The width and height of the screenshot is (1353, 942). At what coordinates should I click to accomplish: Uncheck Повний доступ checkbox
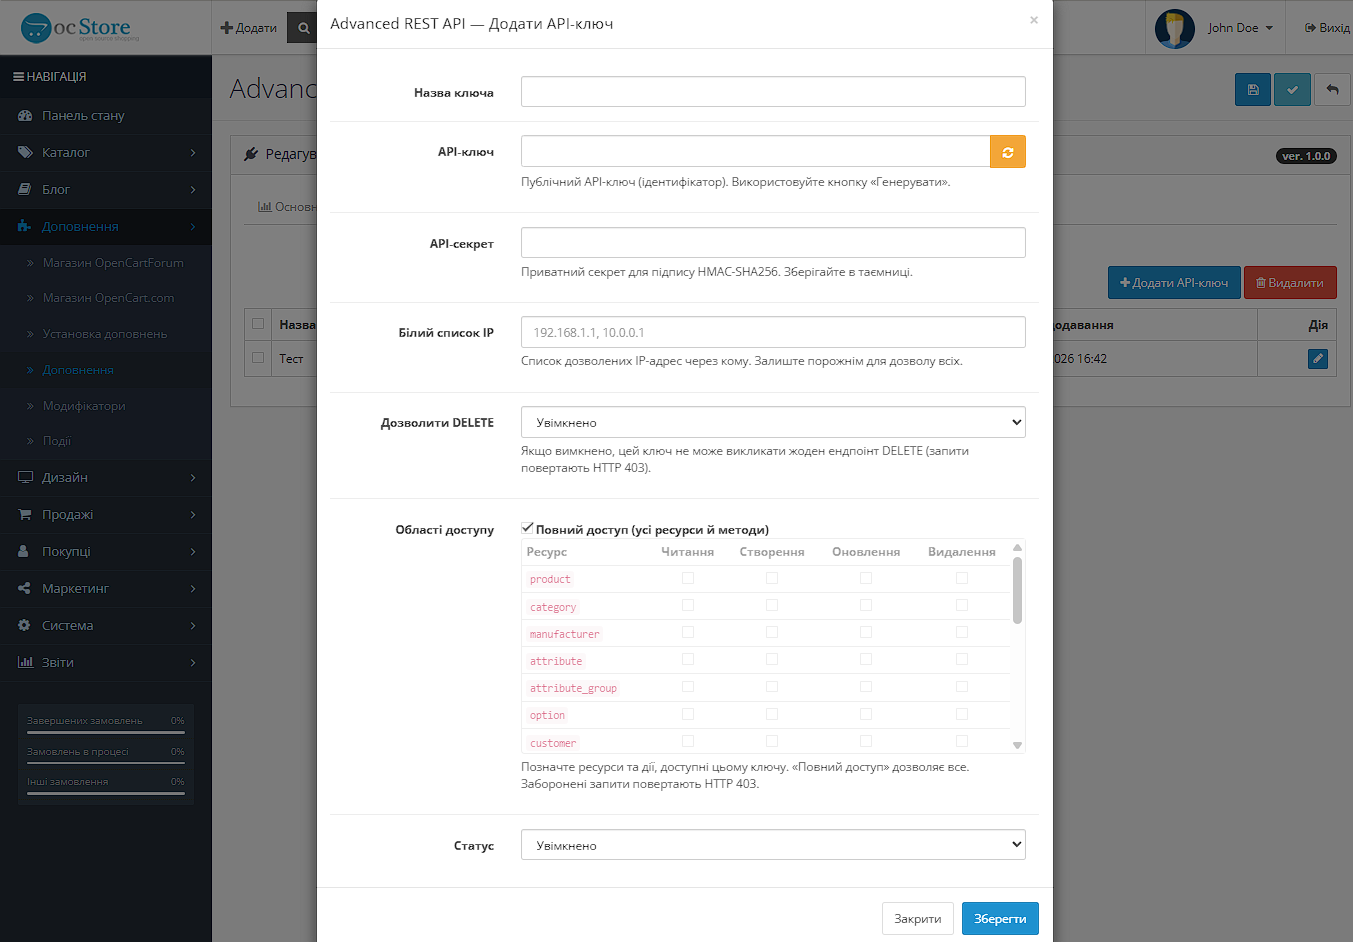[x=527, y=528]
